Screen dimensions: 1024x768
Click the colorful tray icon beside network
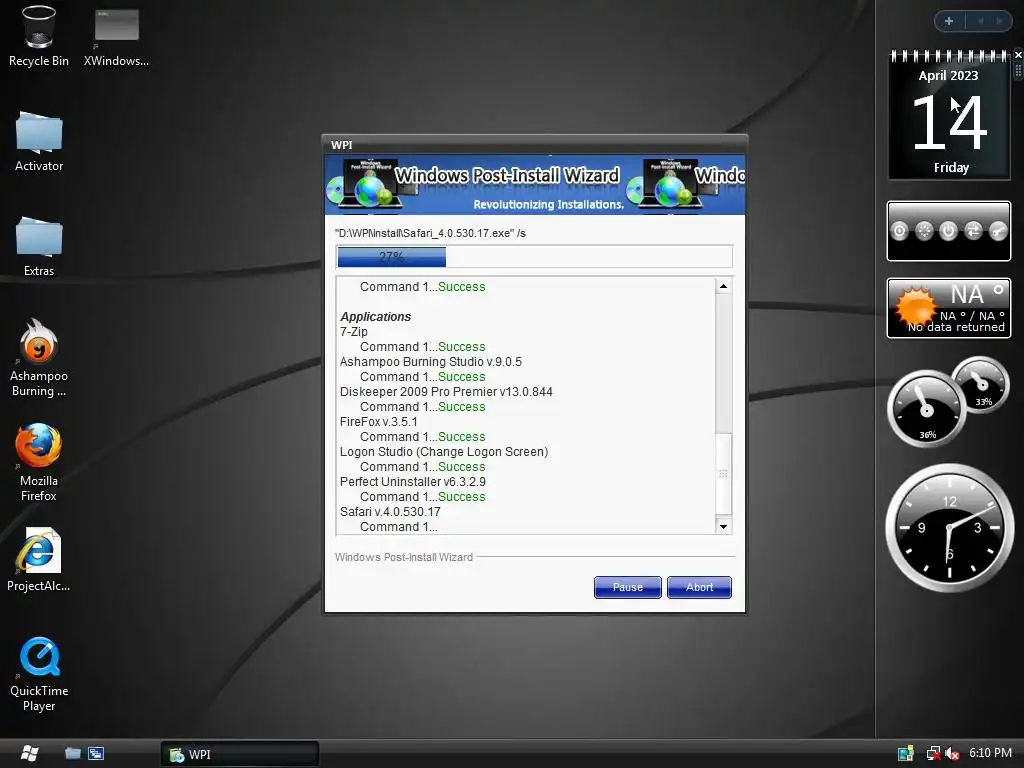click(906, 753)
